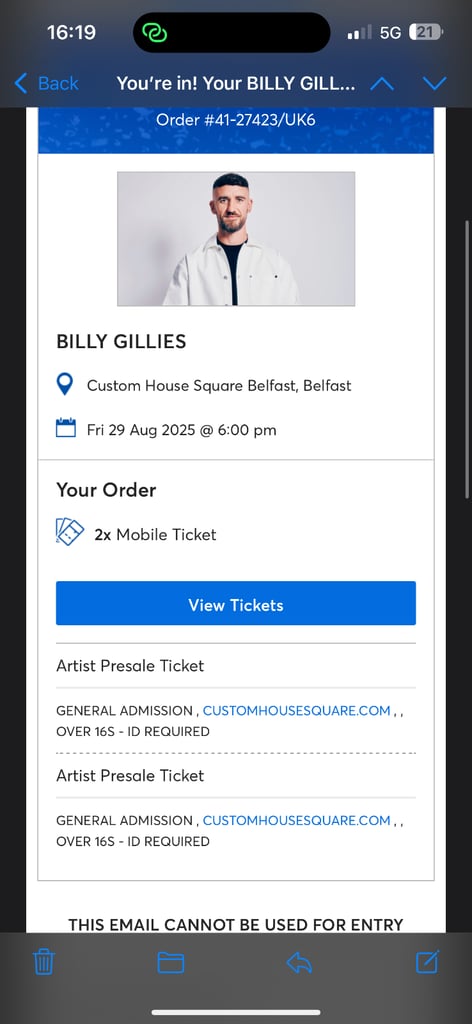Open first CUSTOMHOUSESQUARE.COM link

click(296, 711)
